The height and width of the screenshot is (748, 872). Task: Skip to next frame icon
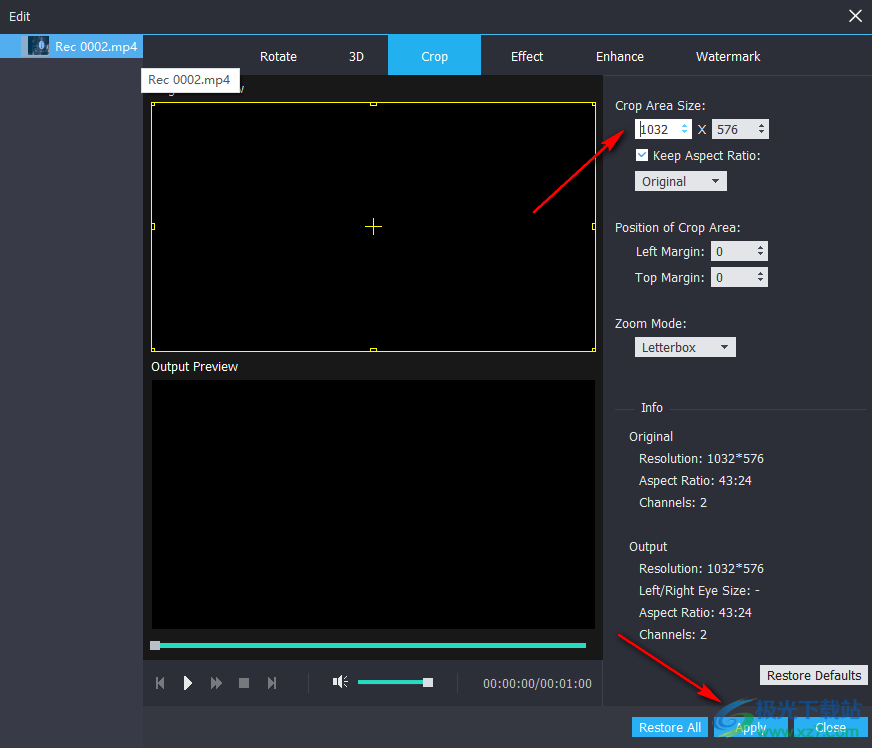(272, 683)
